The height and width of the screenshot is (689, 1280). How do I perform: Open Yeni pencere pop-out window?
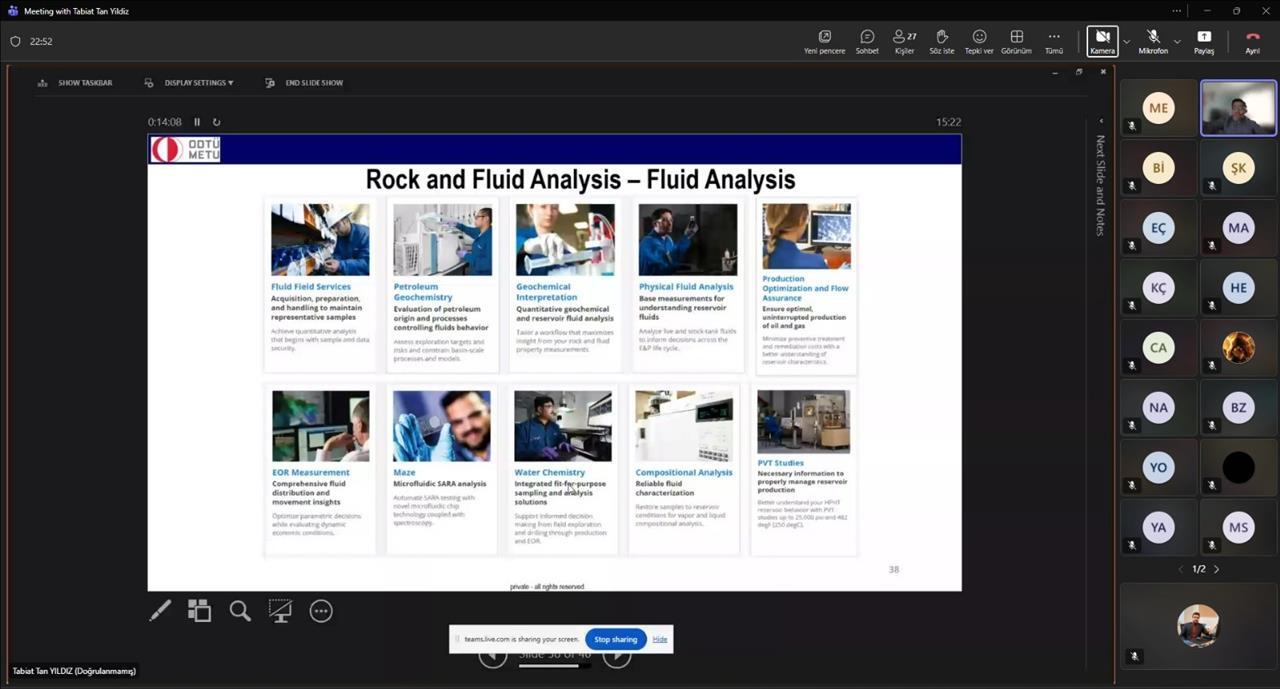coord(824,41)
